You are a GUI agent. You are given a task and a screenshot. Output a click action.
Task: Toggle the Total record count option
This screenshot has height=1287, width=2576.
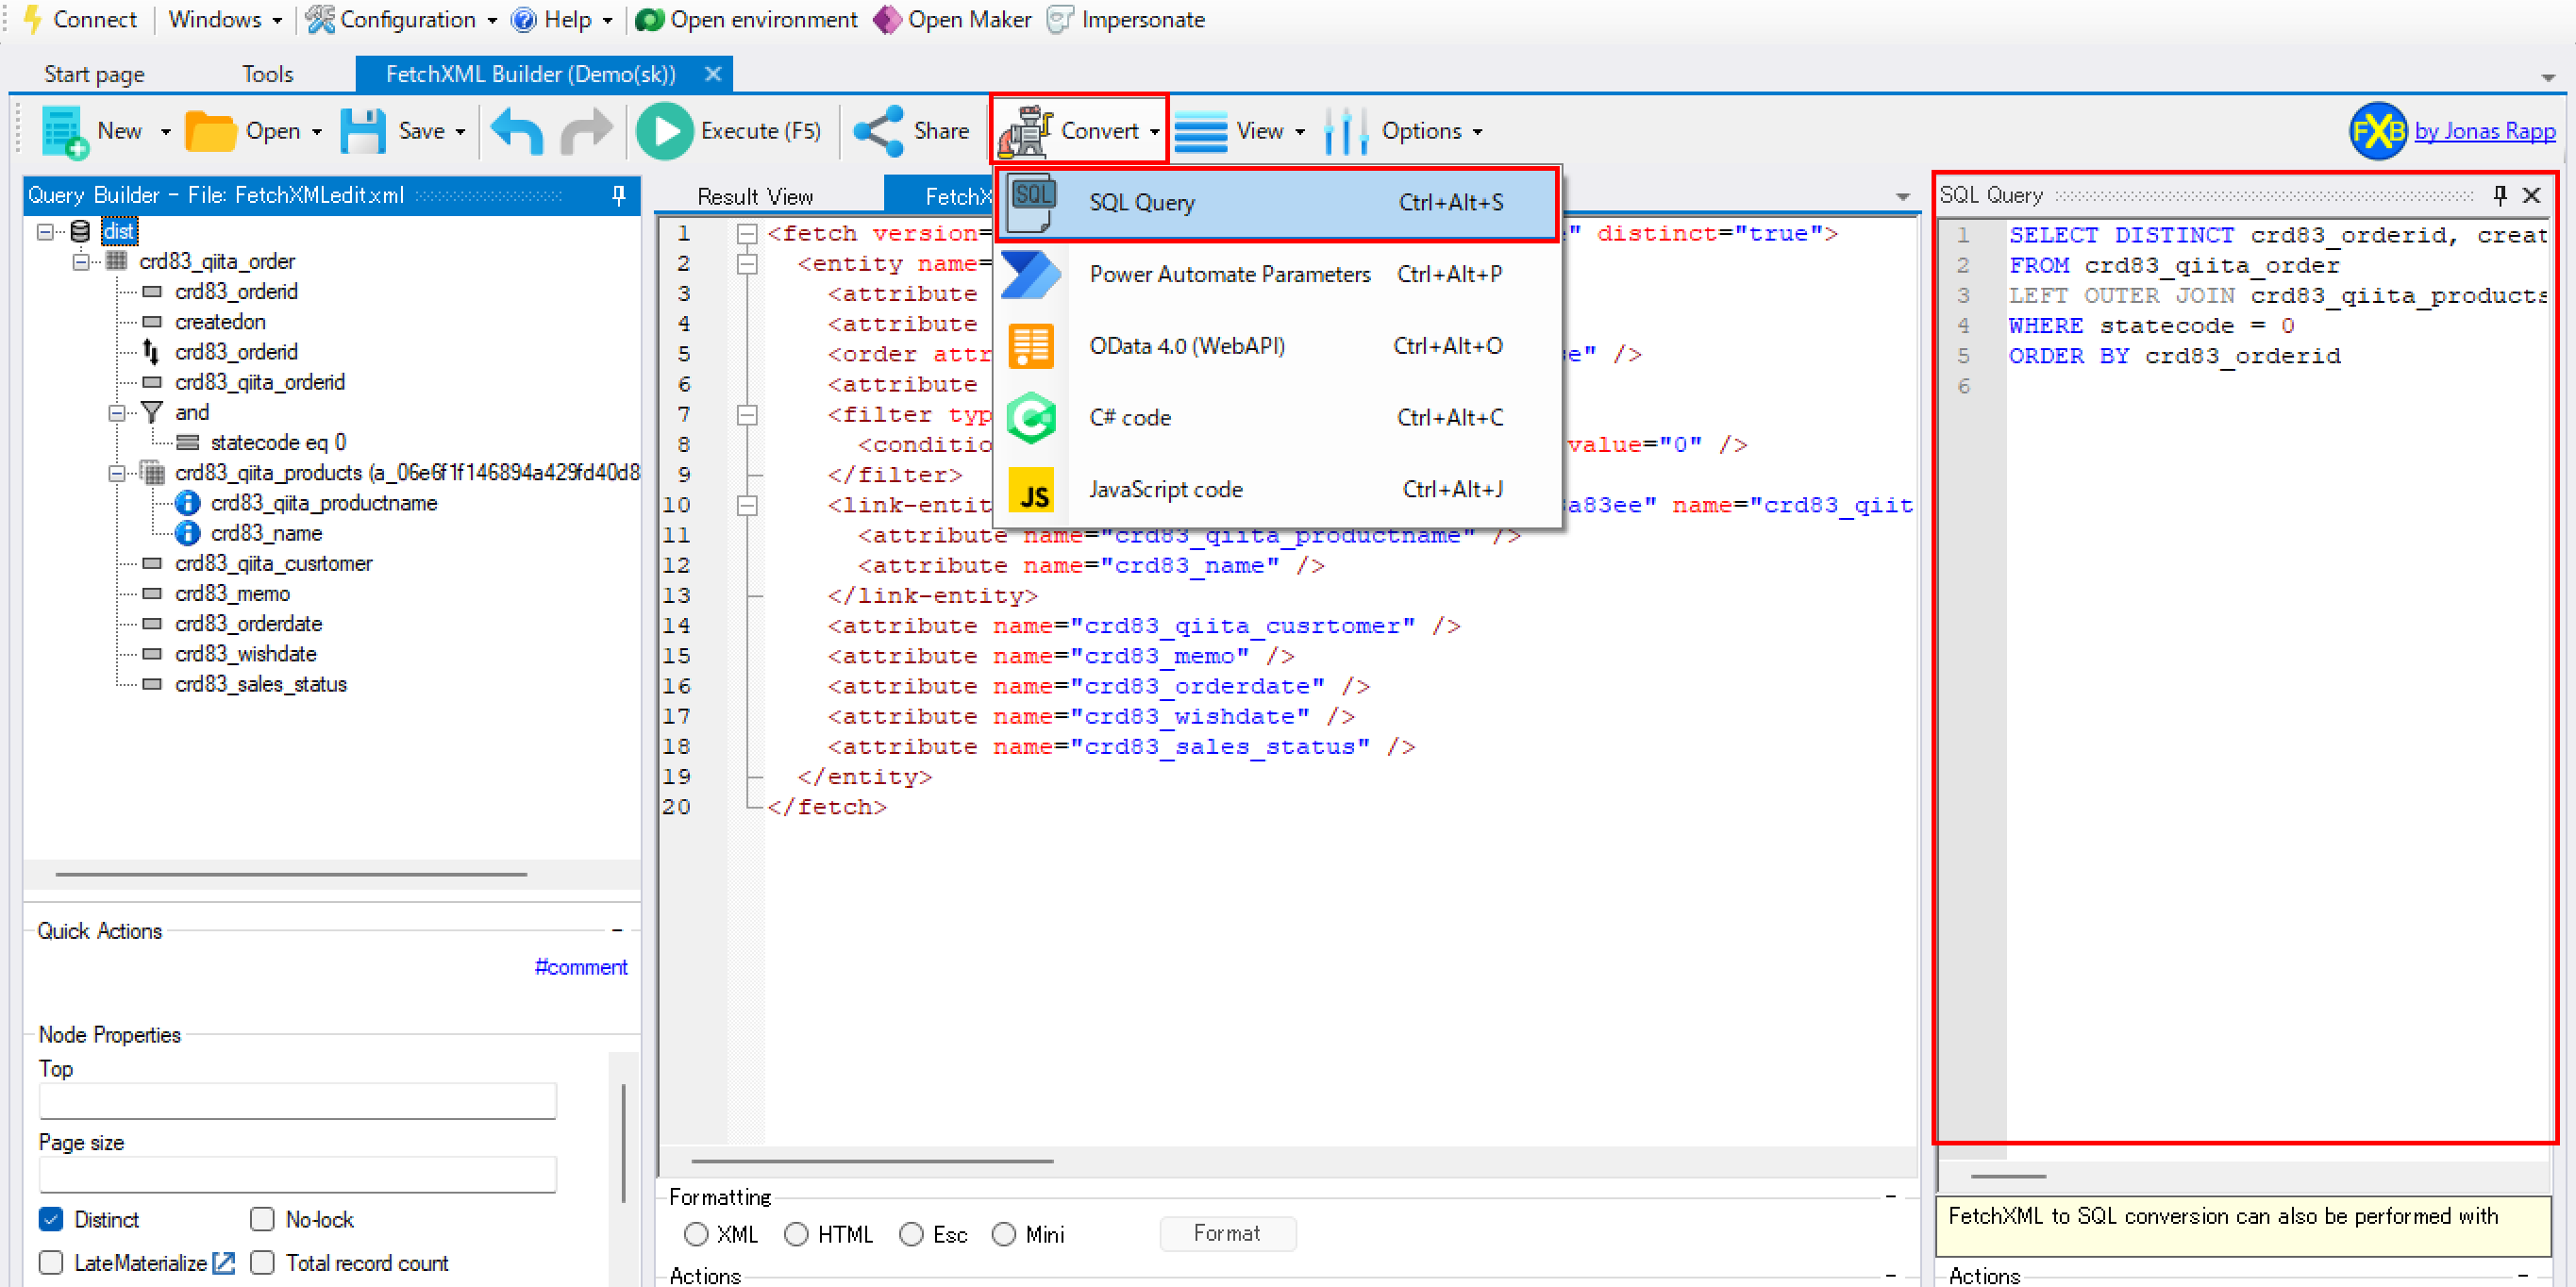pos(262,1262)
